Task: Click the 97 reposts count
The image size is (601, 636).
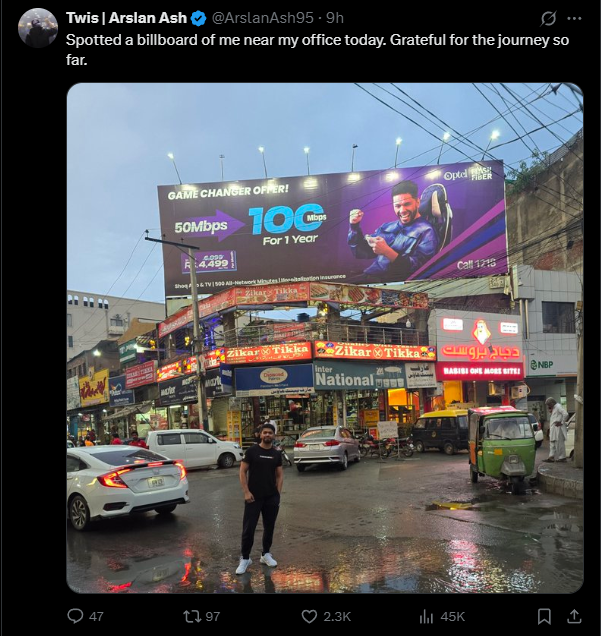Action: (212, 617)
